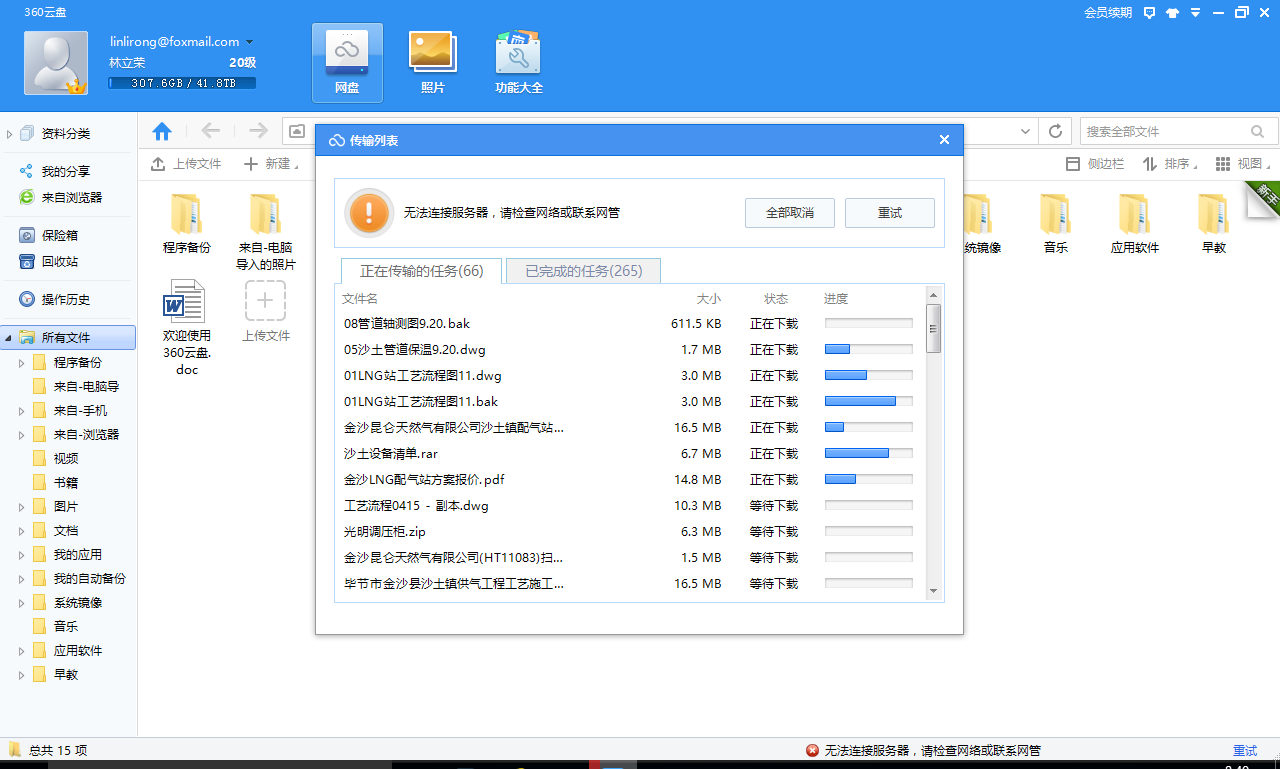Select the 08管道轴测图9.20.bak row

click(x=630, y=323)
